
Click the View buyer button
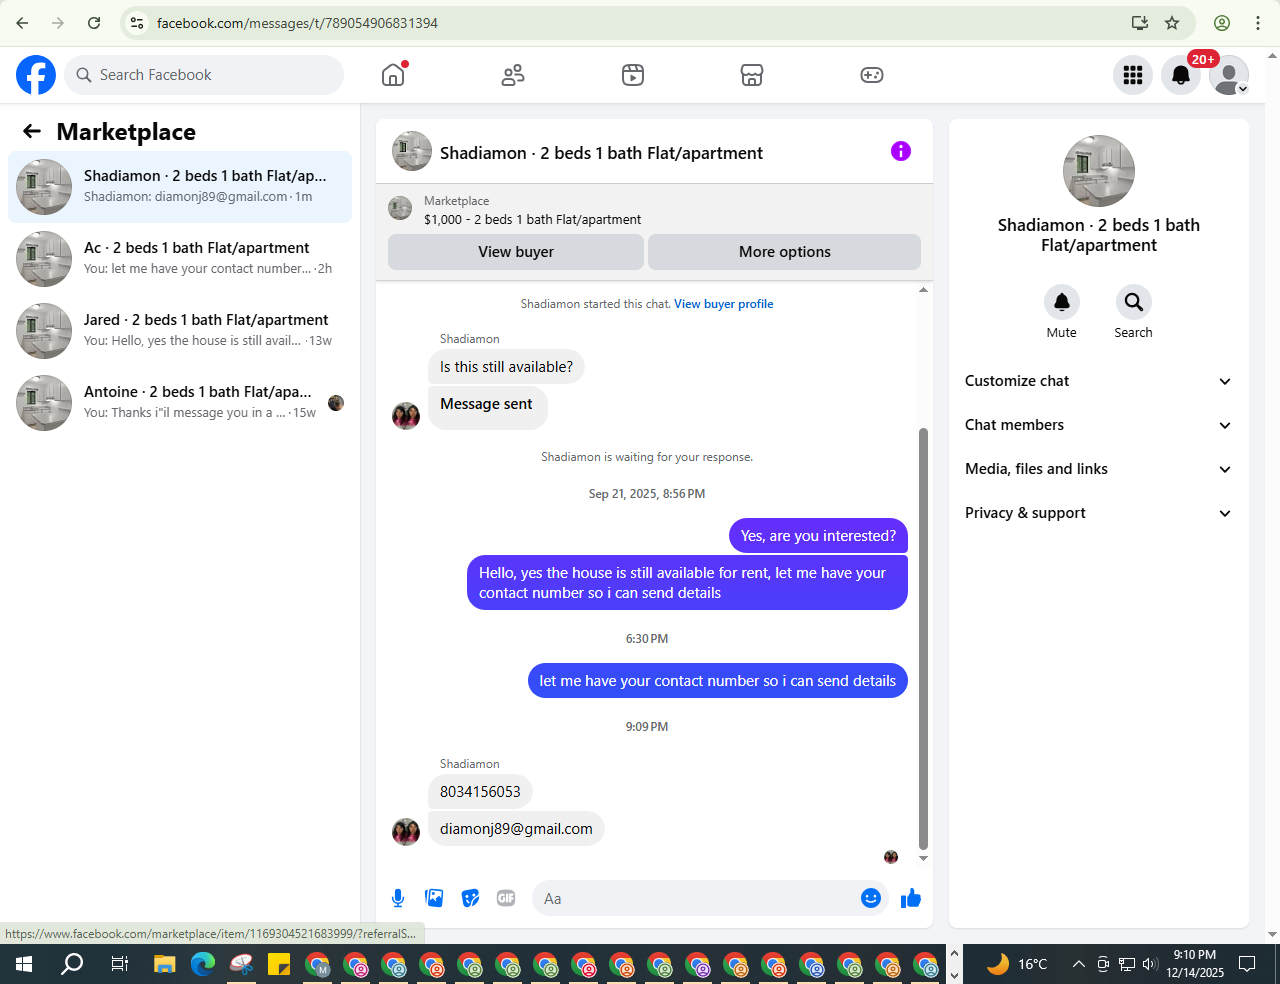point(516,252)
